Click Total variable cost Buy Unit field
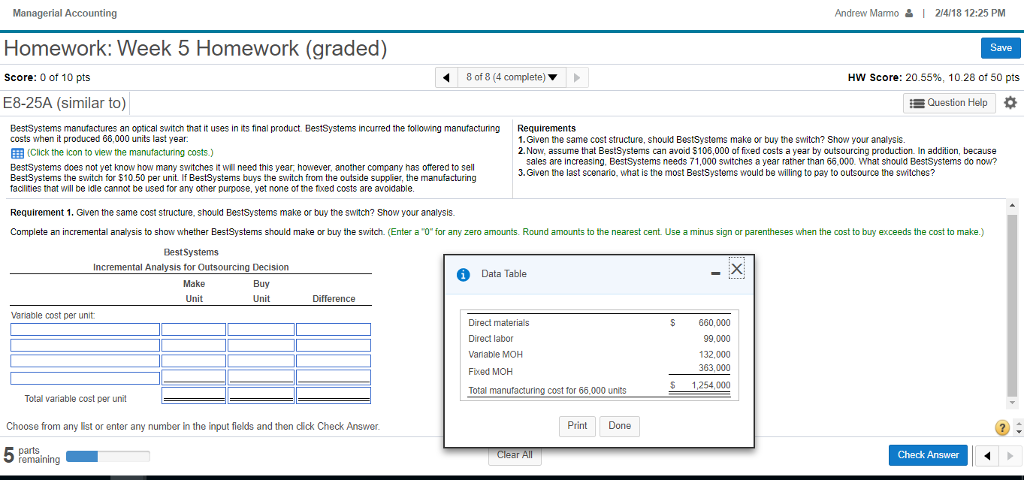 (x=261, y=396)
